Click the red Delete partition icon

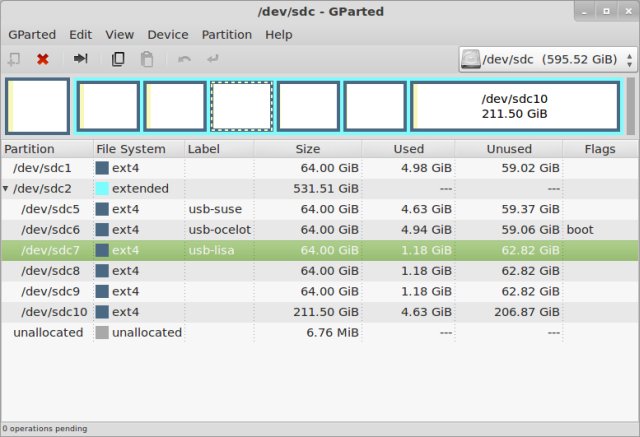click(x=43, y=59)
